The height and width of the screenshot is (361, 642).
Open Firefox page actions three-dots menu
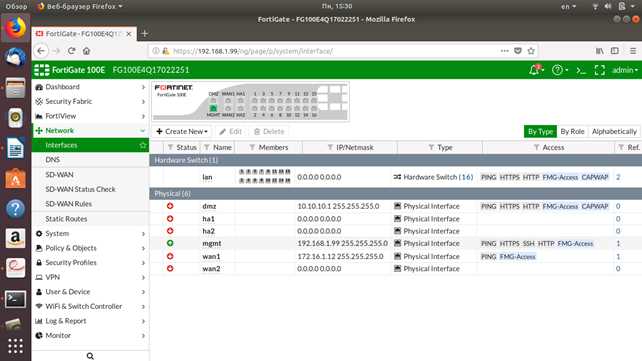pyautogui.click(x=504, y=51)
